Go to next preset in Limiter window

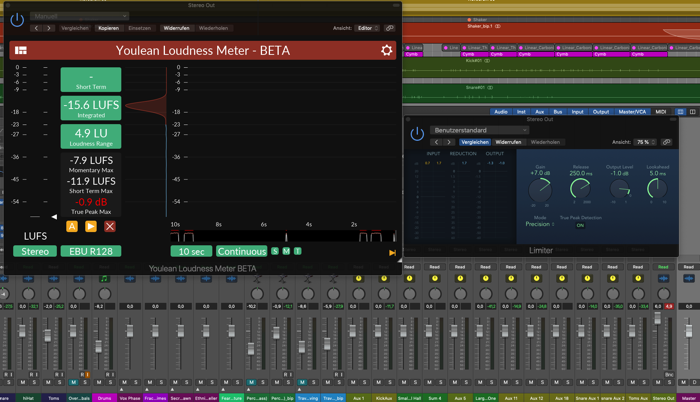(x=449, y=142)
